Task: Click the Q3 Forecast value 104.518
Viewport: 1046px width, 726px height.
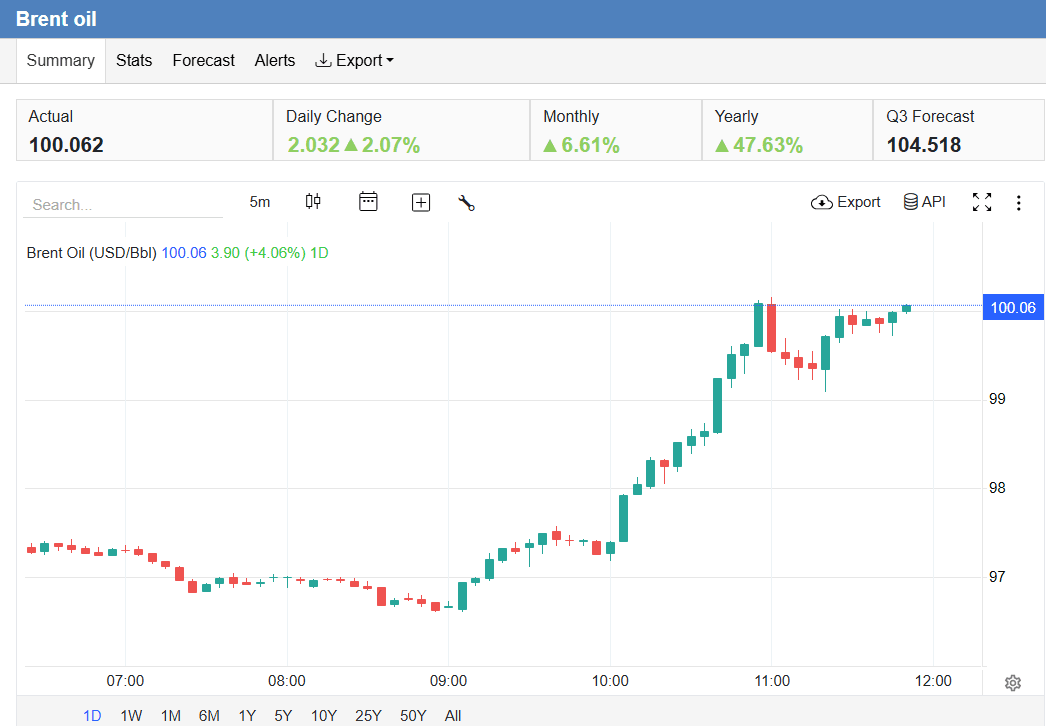Action: pos(924,145)
